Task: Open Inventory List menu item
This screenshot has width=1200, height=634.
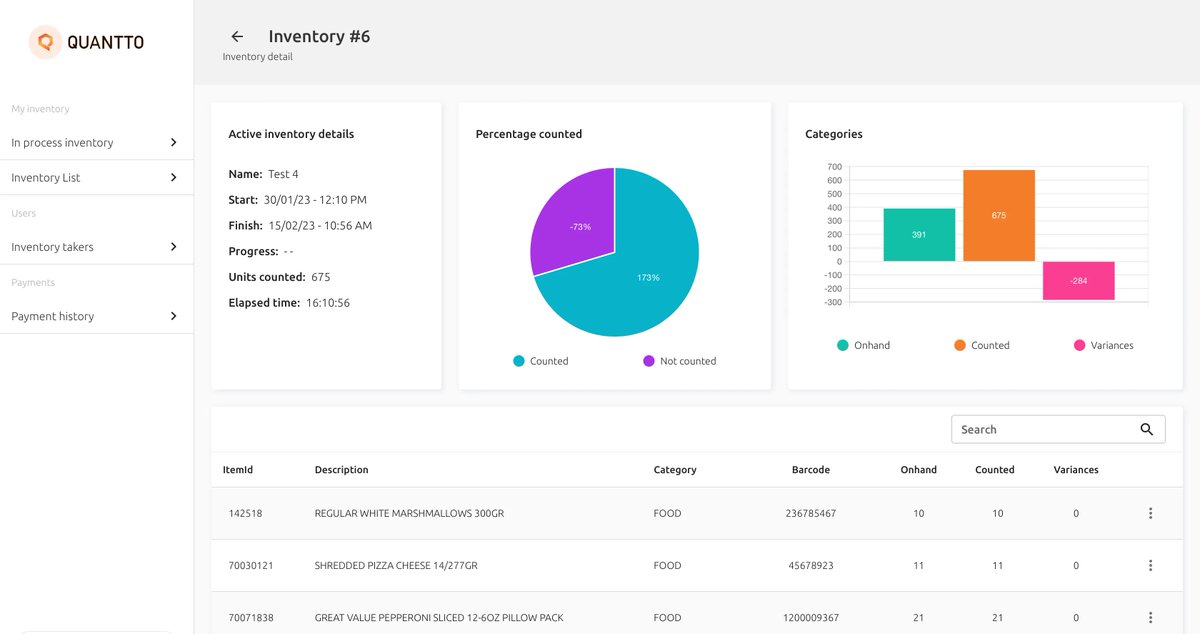Action: click(x=96, y=177)
